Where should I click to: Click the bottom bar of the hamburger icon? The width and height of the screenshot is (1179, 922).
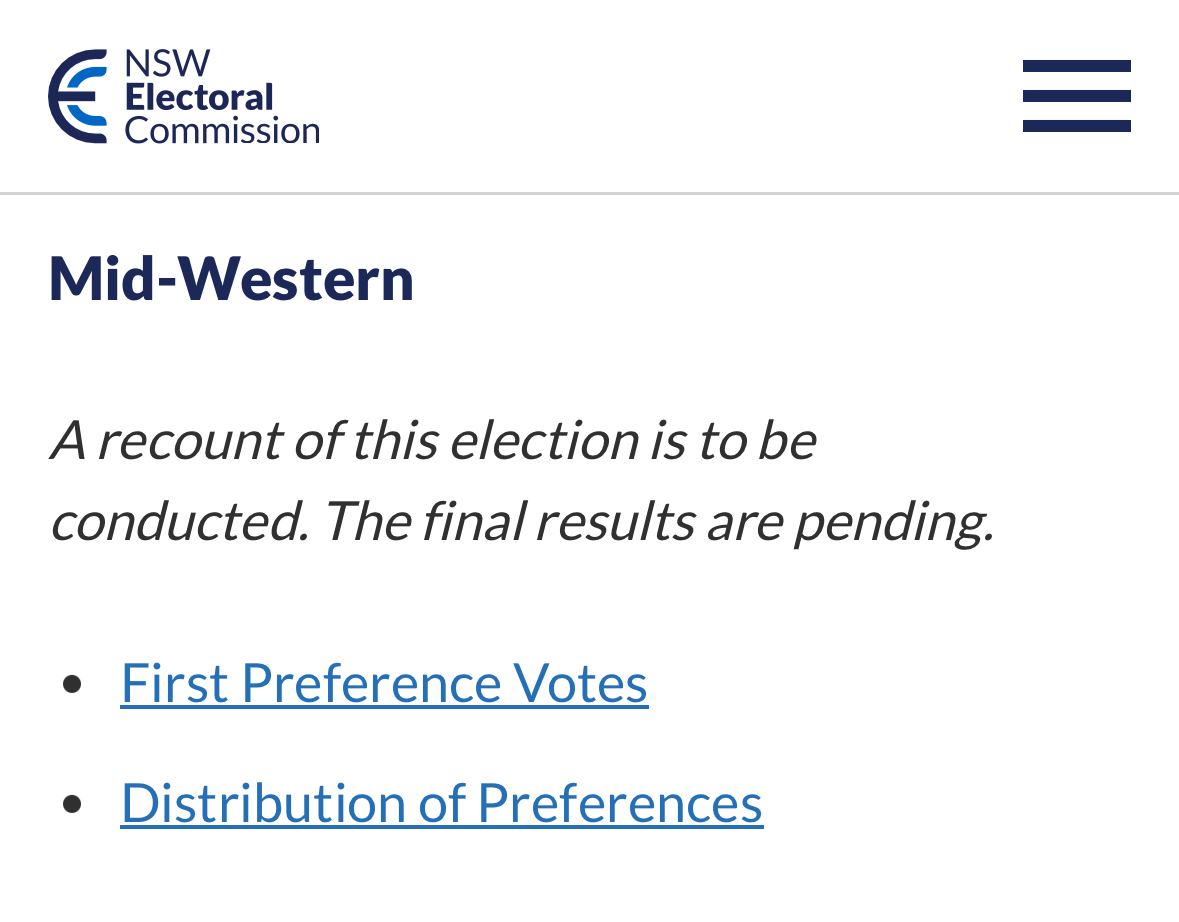click(x=1076, y=126)
